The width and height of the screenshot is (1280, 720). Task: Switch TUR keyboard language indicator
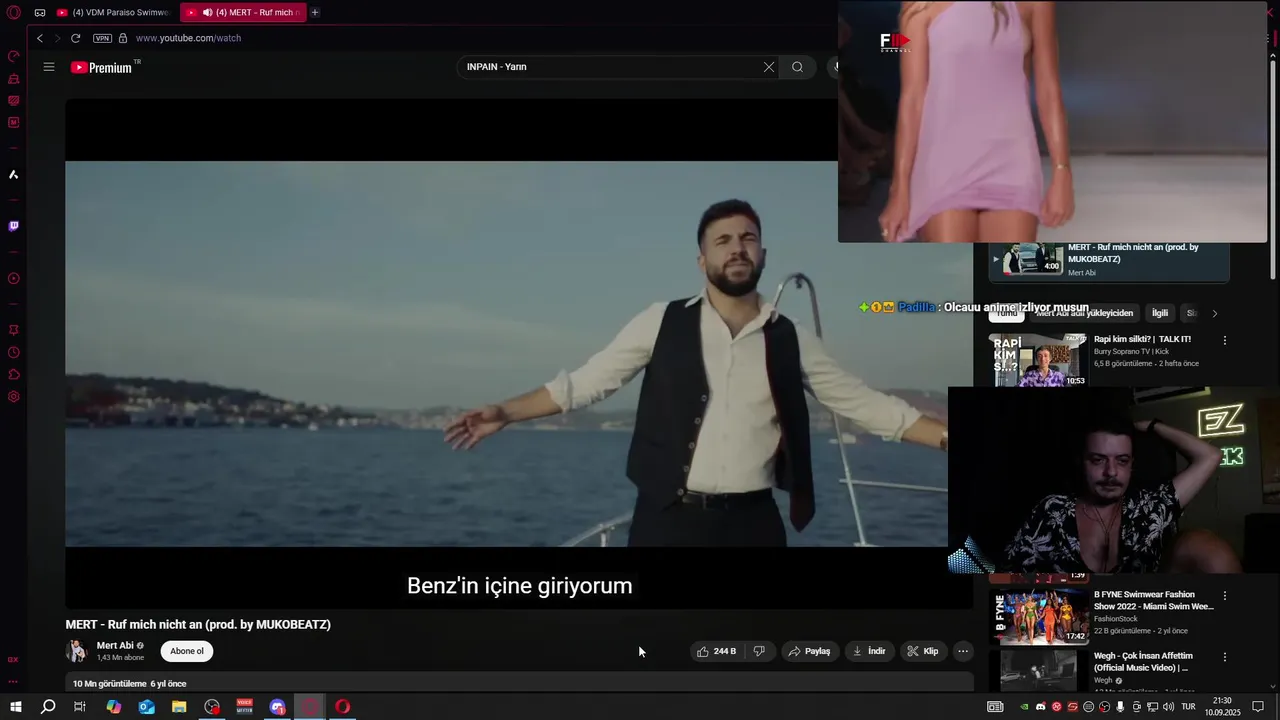(x=1188, y=707)
